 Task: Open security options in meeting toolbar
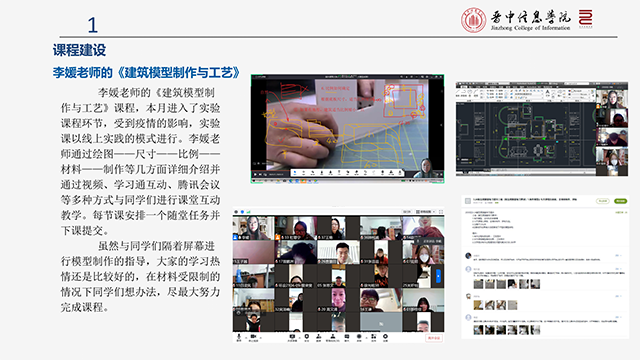(307, 337)
